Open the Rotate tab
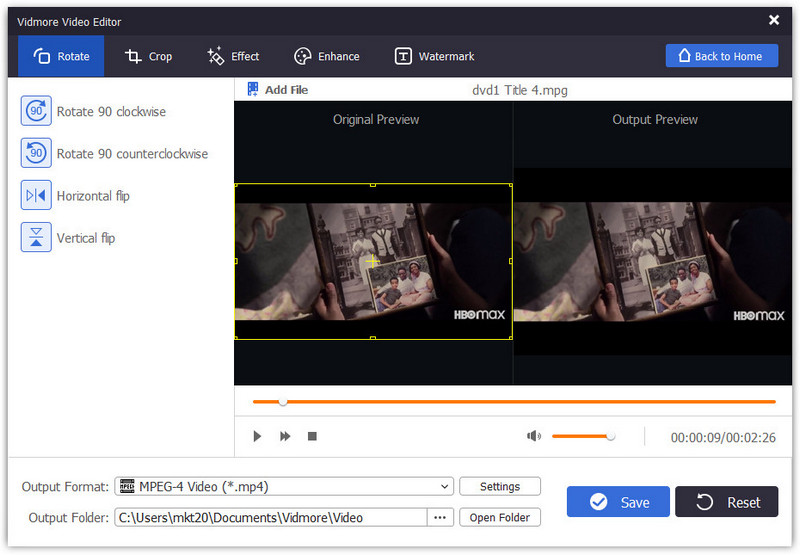Viewport: 800px width, 555px height. point(61,56)
